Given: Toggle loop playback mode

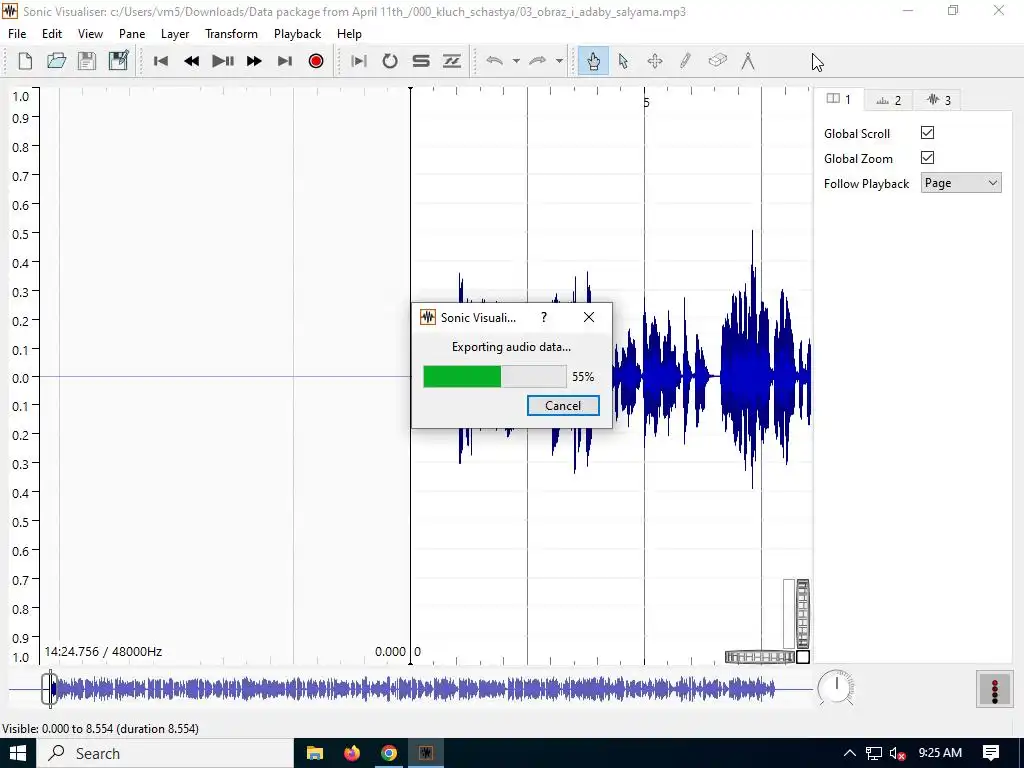Looking at the screenshot, I should point(390,61).
